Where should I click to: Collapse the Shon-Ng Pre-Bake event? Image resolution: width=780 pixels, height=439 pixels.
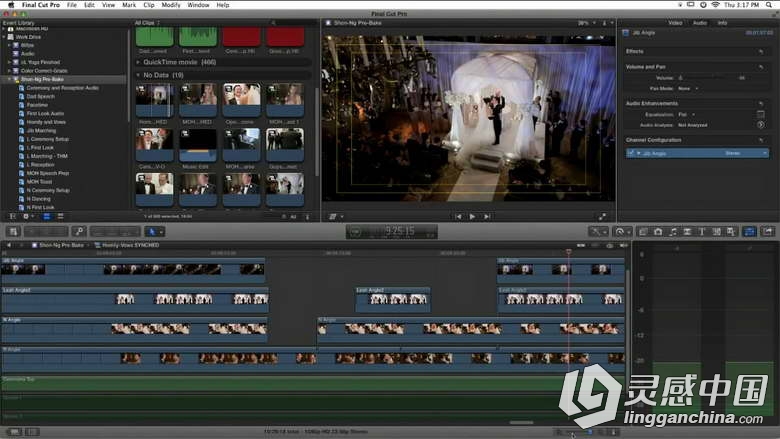tap(9, 79)
